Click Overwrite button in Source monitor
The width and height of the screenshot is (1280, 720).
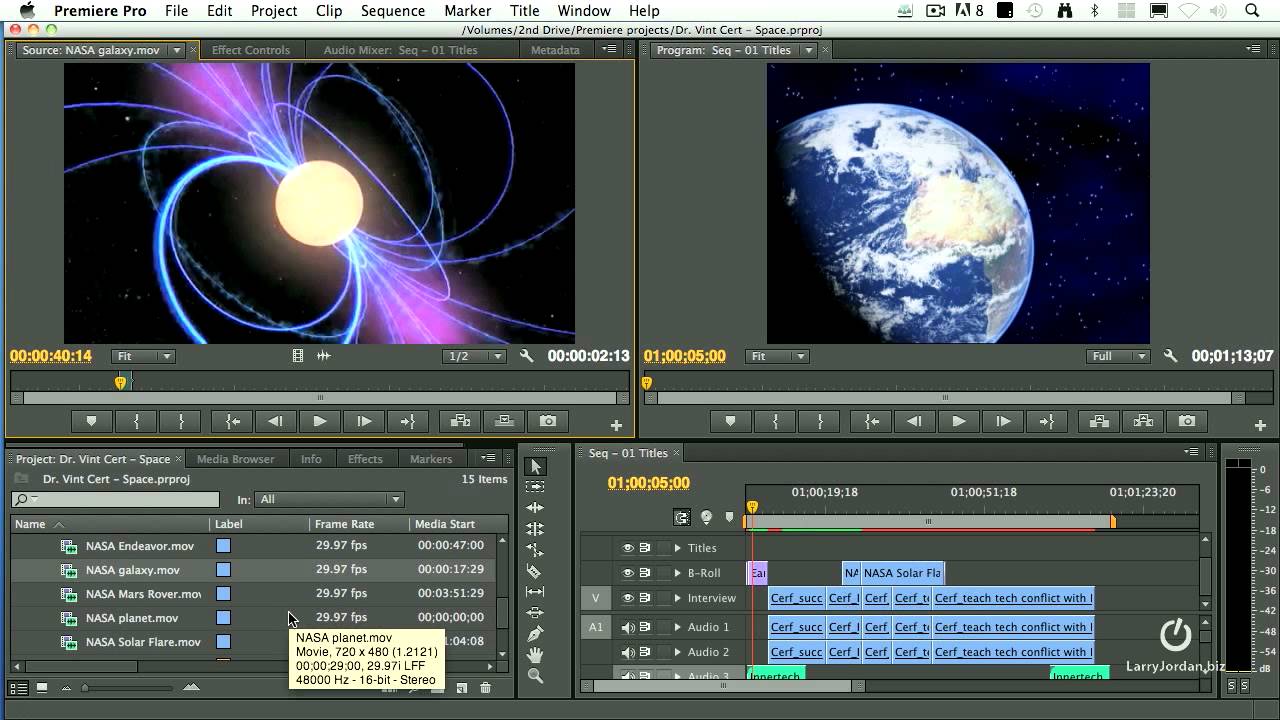(504, 421)
